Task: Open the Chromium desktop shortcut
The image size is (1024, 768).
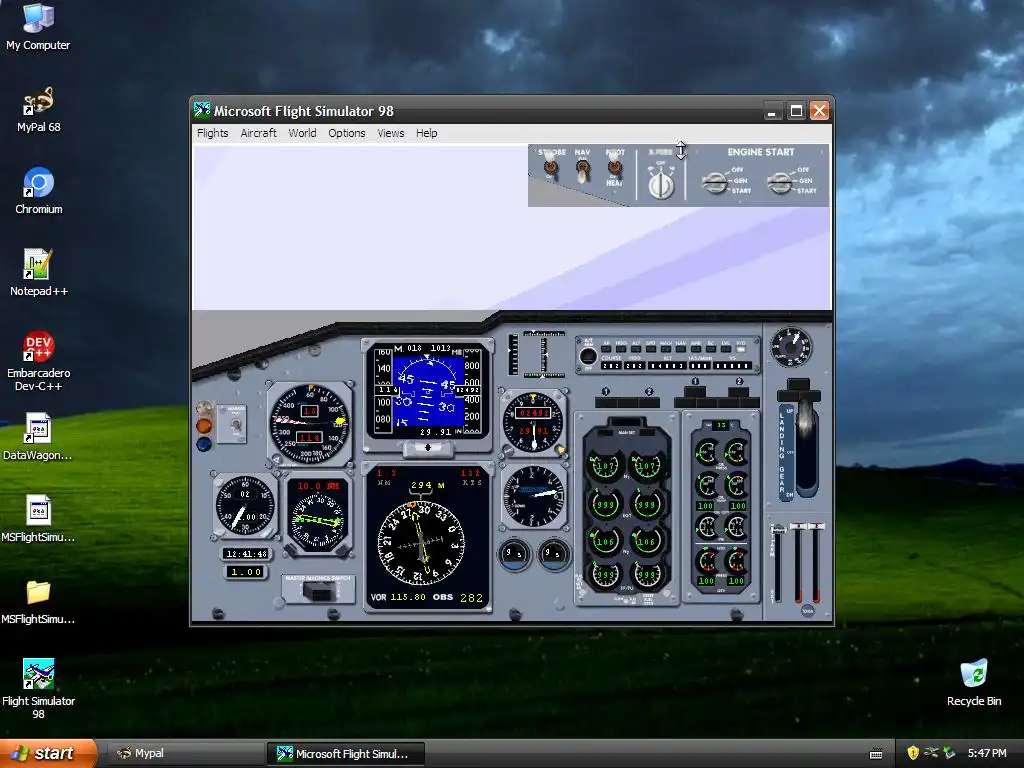Action: click(39, 191)
